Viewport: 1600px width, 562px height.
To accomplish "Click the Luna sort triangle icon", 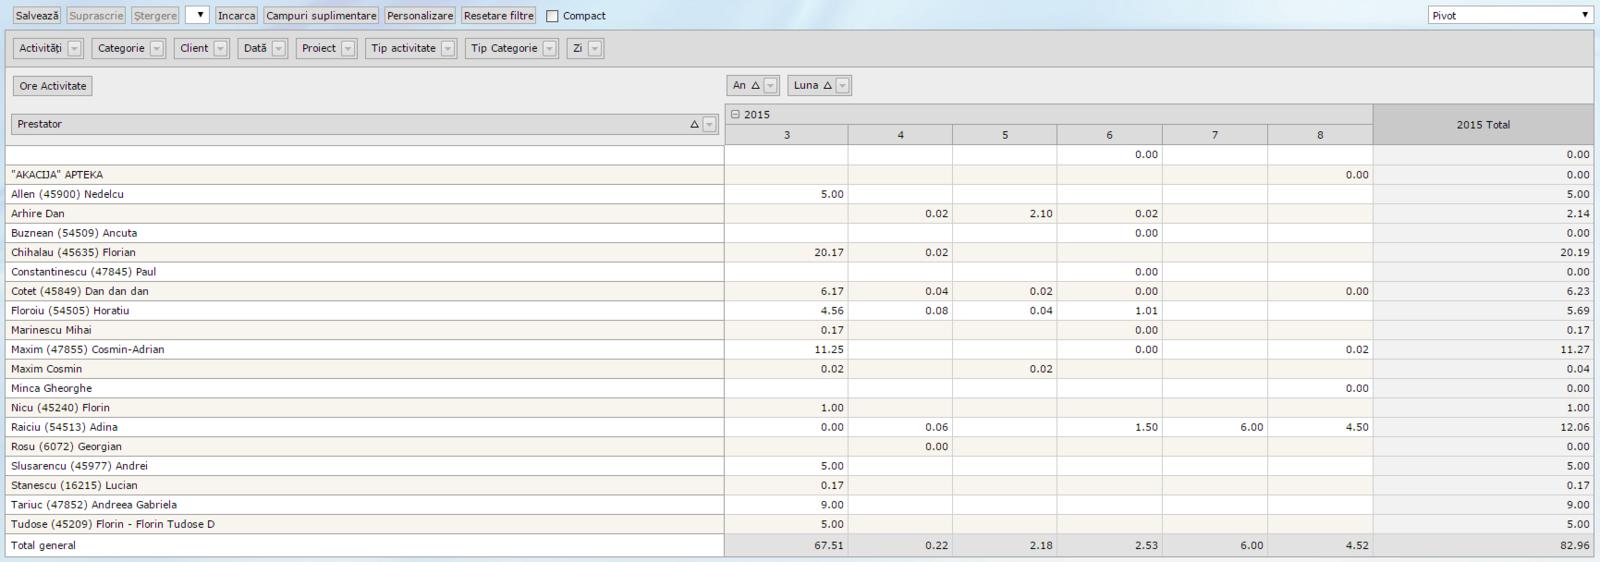I will pos(827,86).
